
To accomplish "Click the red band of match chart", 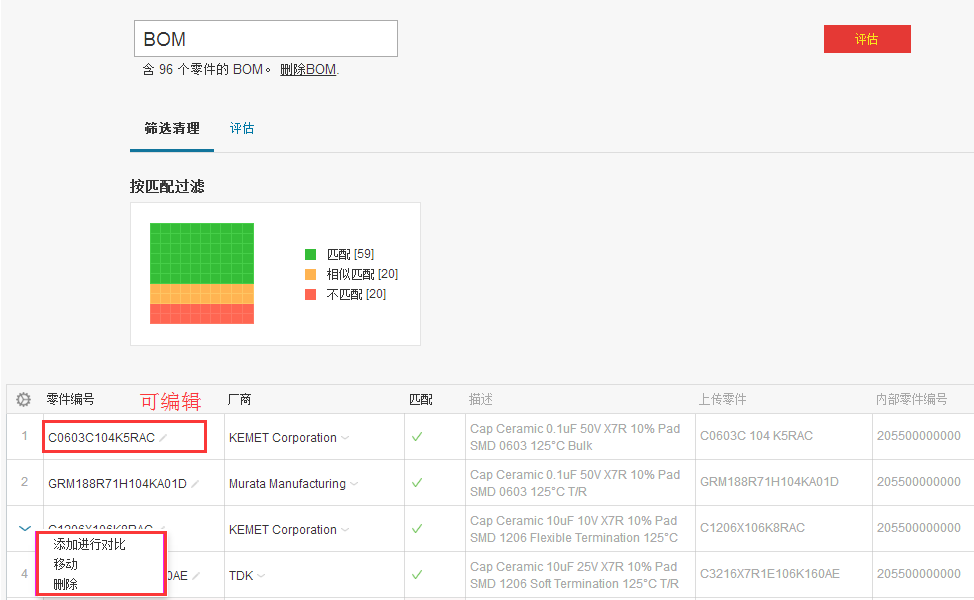I will point(202,314).
